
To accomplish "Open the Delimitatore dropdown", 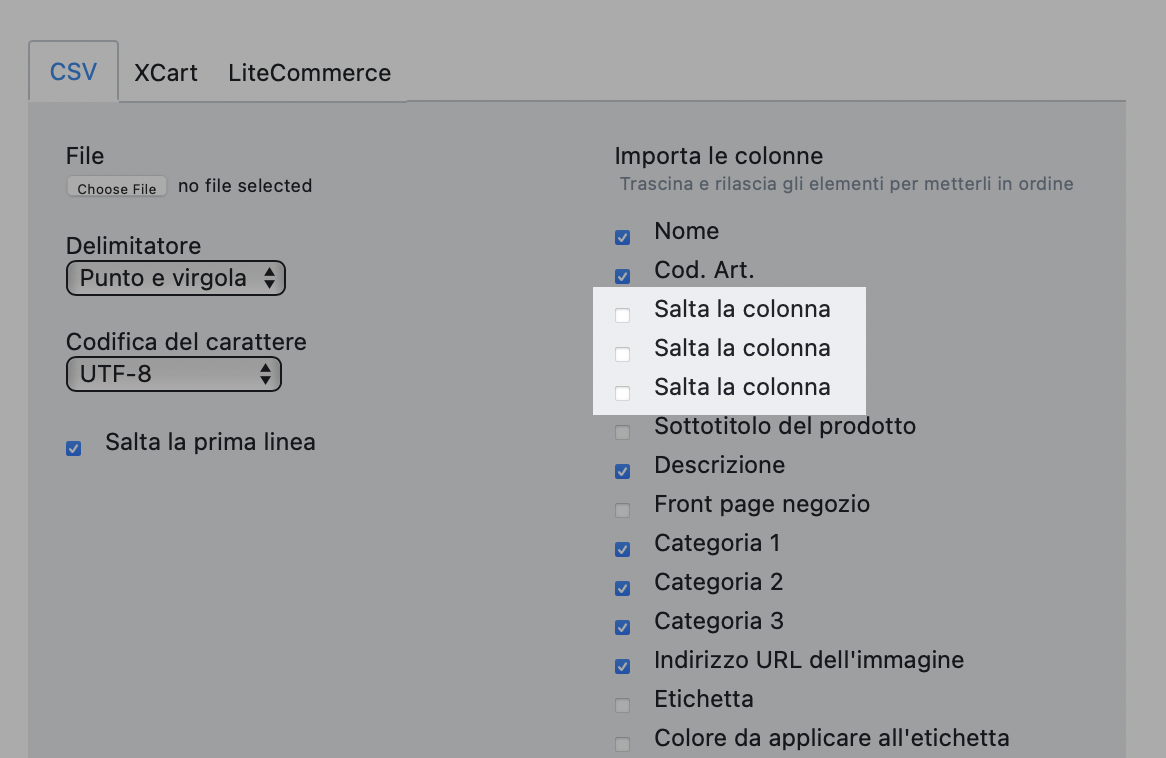I will [x=175, y=277].
